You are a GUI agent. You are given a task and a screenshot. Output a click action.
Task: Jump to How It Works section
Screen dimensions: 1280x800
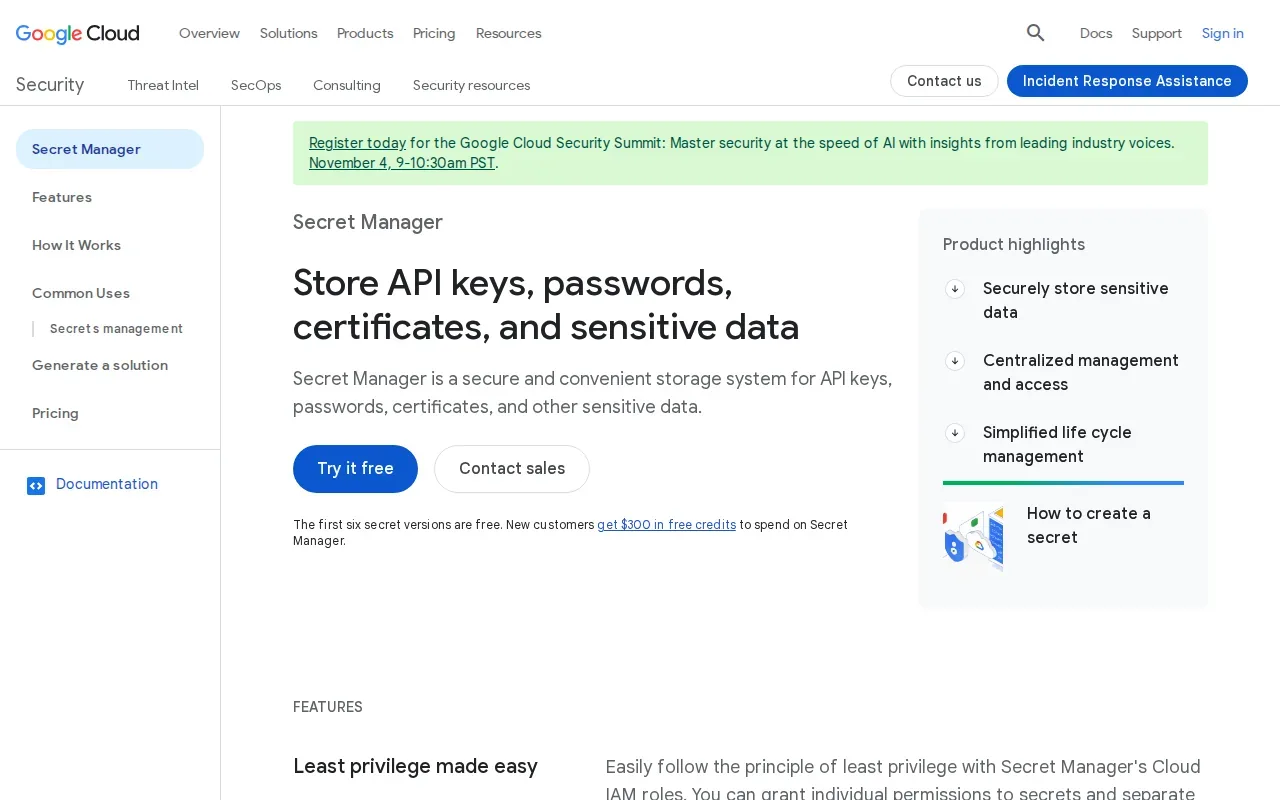76,245
